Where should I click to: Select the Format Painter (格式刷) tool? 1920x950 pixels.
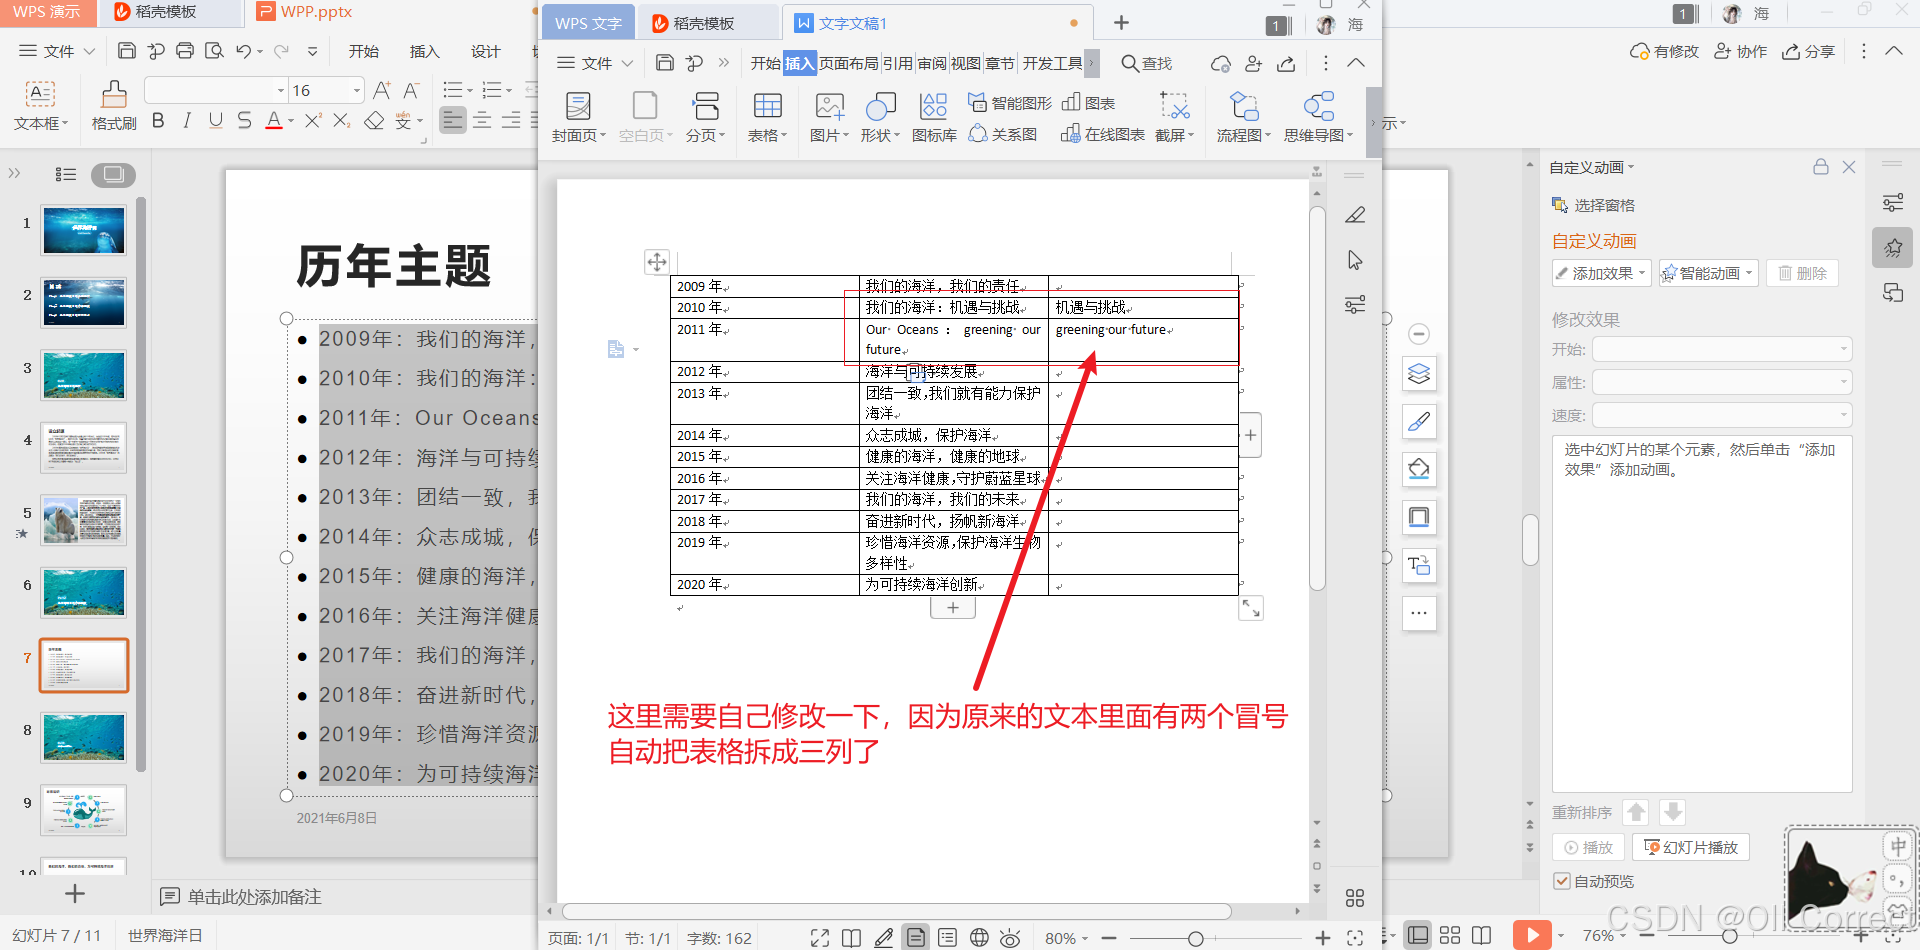[x=114, y=105]
